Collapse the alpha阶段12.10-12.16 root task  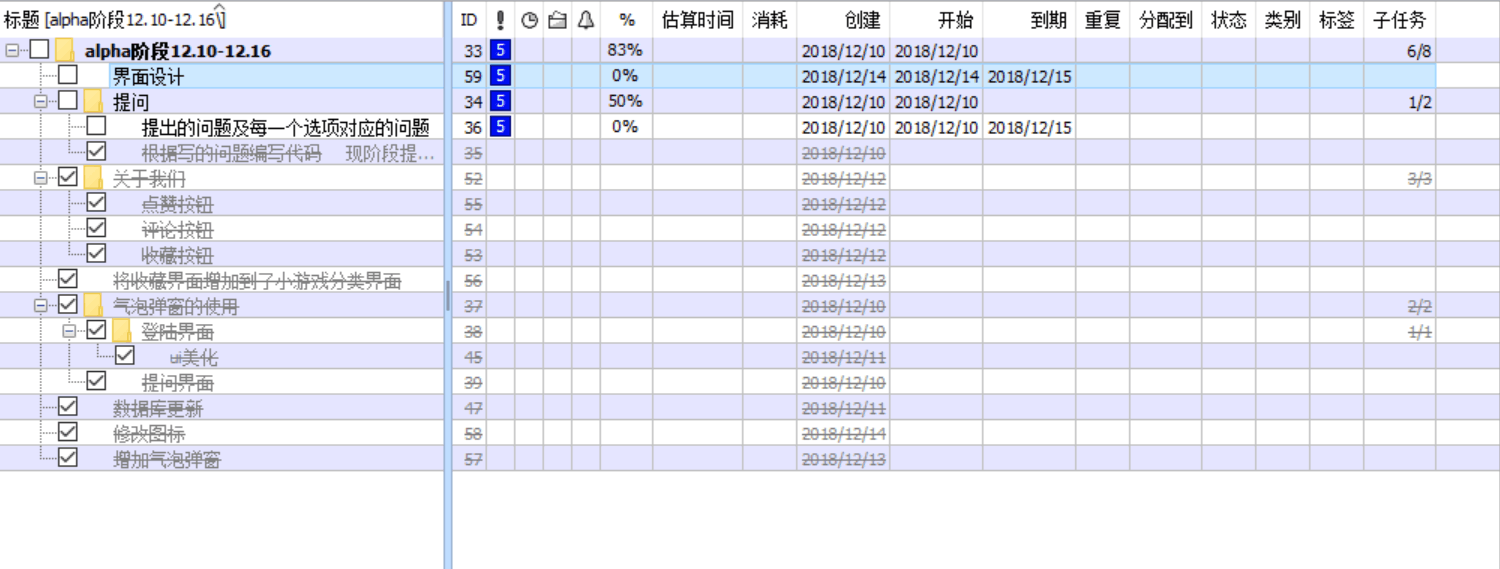12,50
